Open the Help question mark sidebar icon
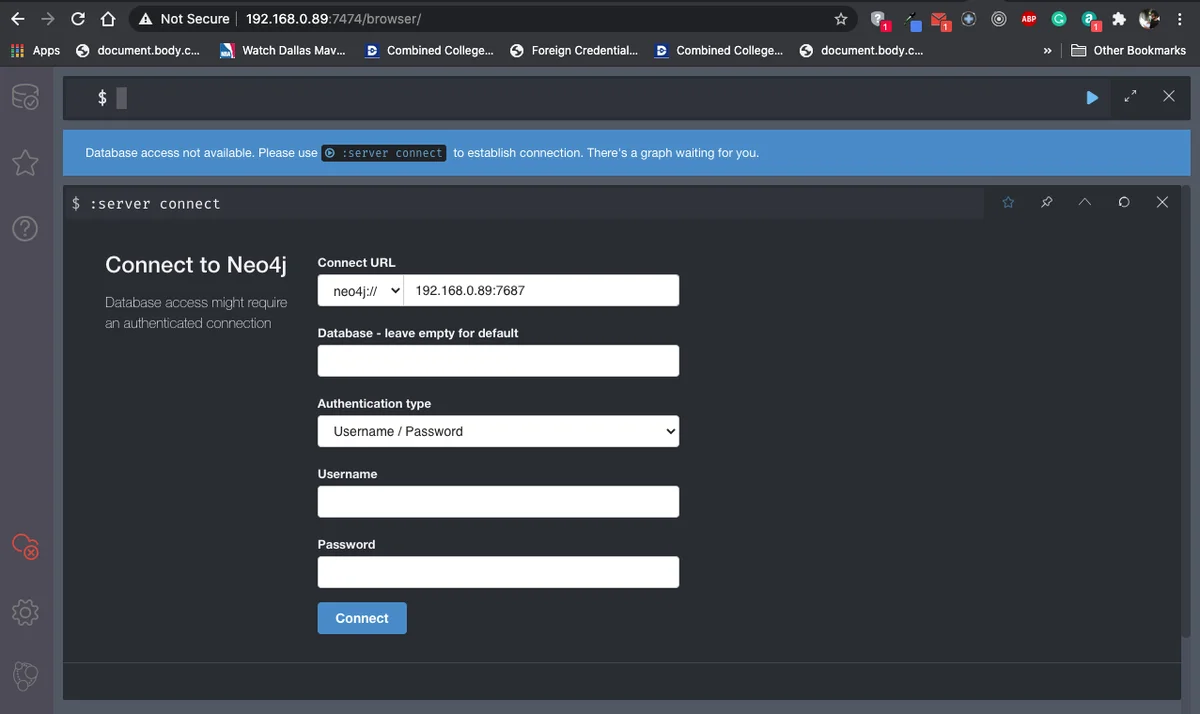Screen dimensions: 1200x714 pos(25,228)
